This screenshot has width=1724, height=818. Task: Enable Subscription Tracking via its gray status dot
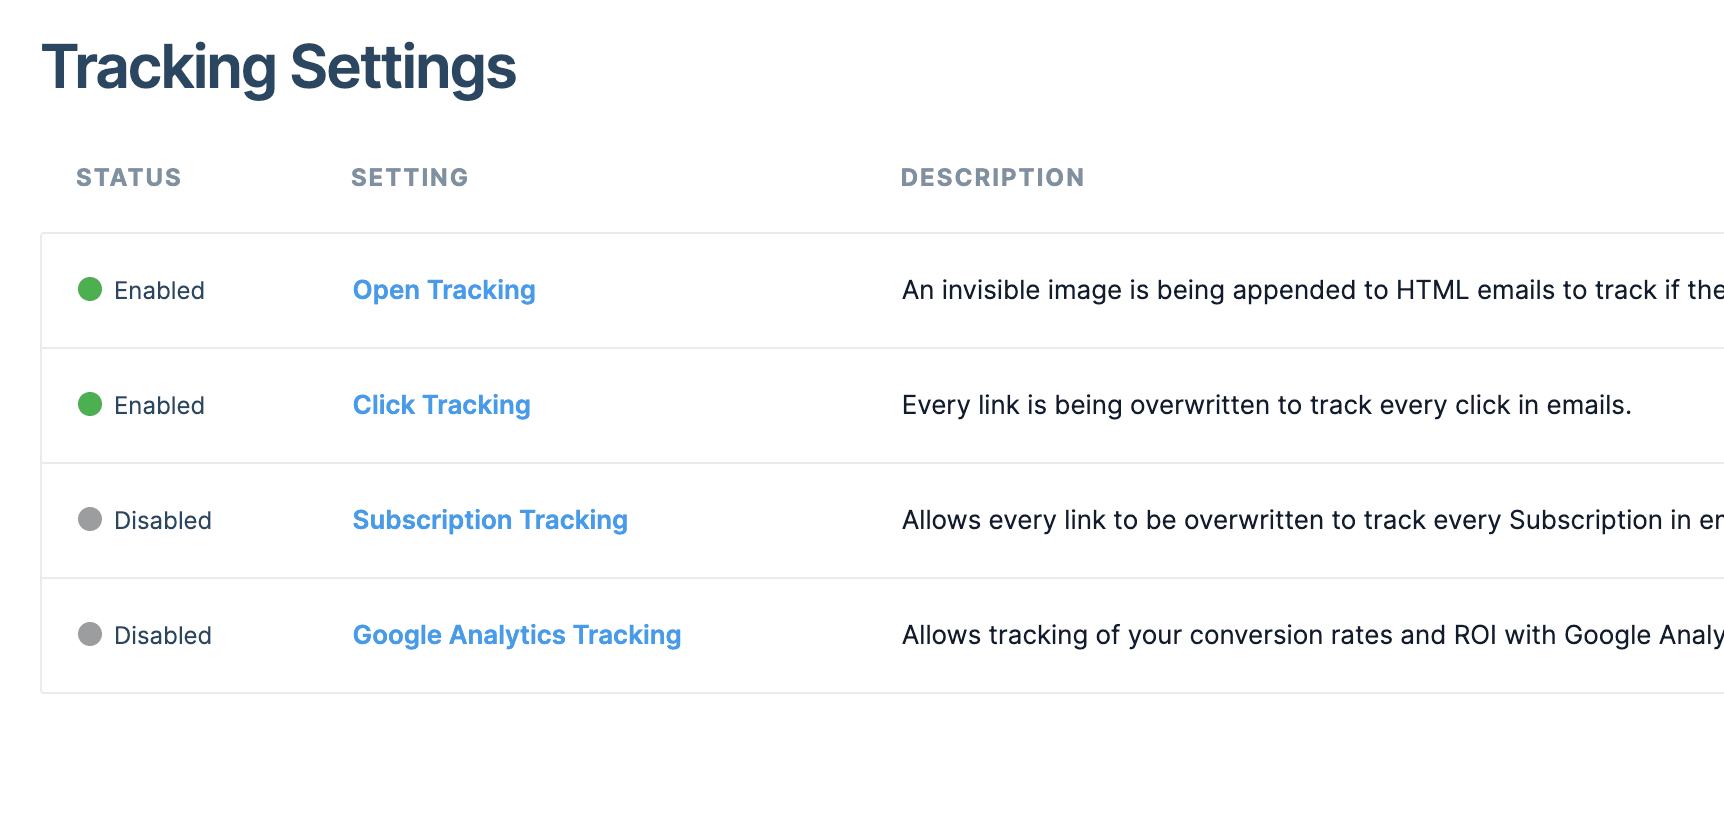pyautogui.click(x=89, y=520)
